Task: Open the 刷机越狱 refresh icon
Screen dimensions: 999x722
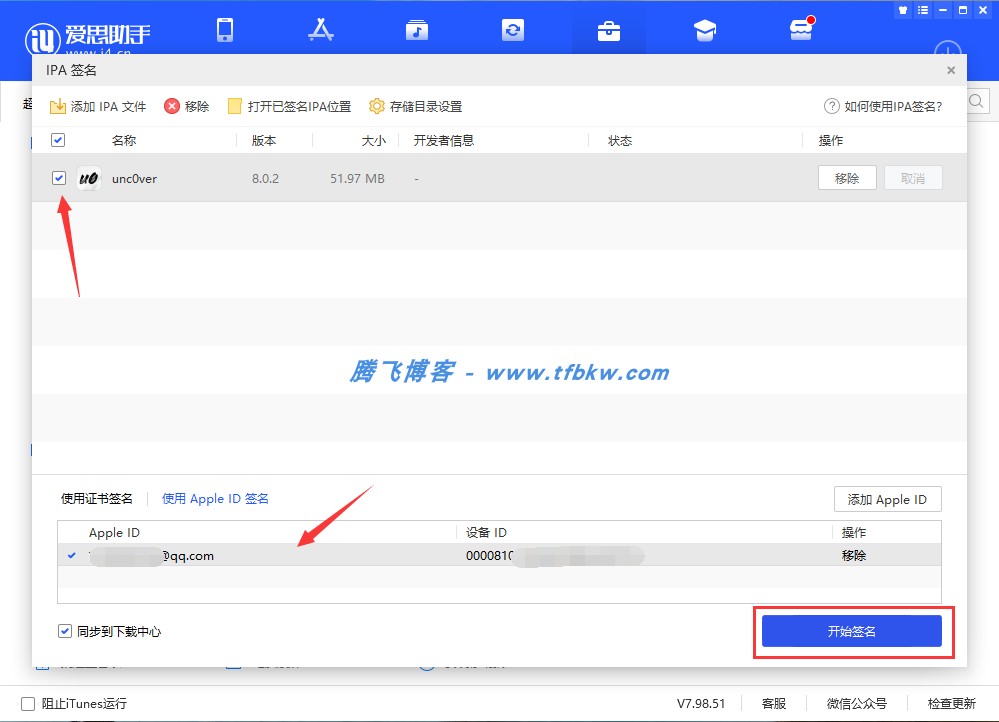Action: [513, 30]
